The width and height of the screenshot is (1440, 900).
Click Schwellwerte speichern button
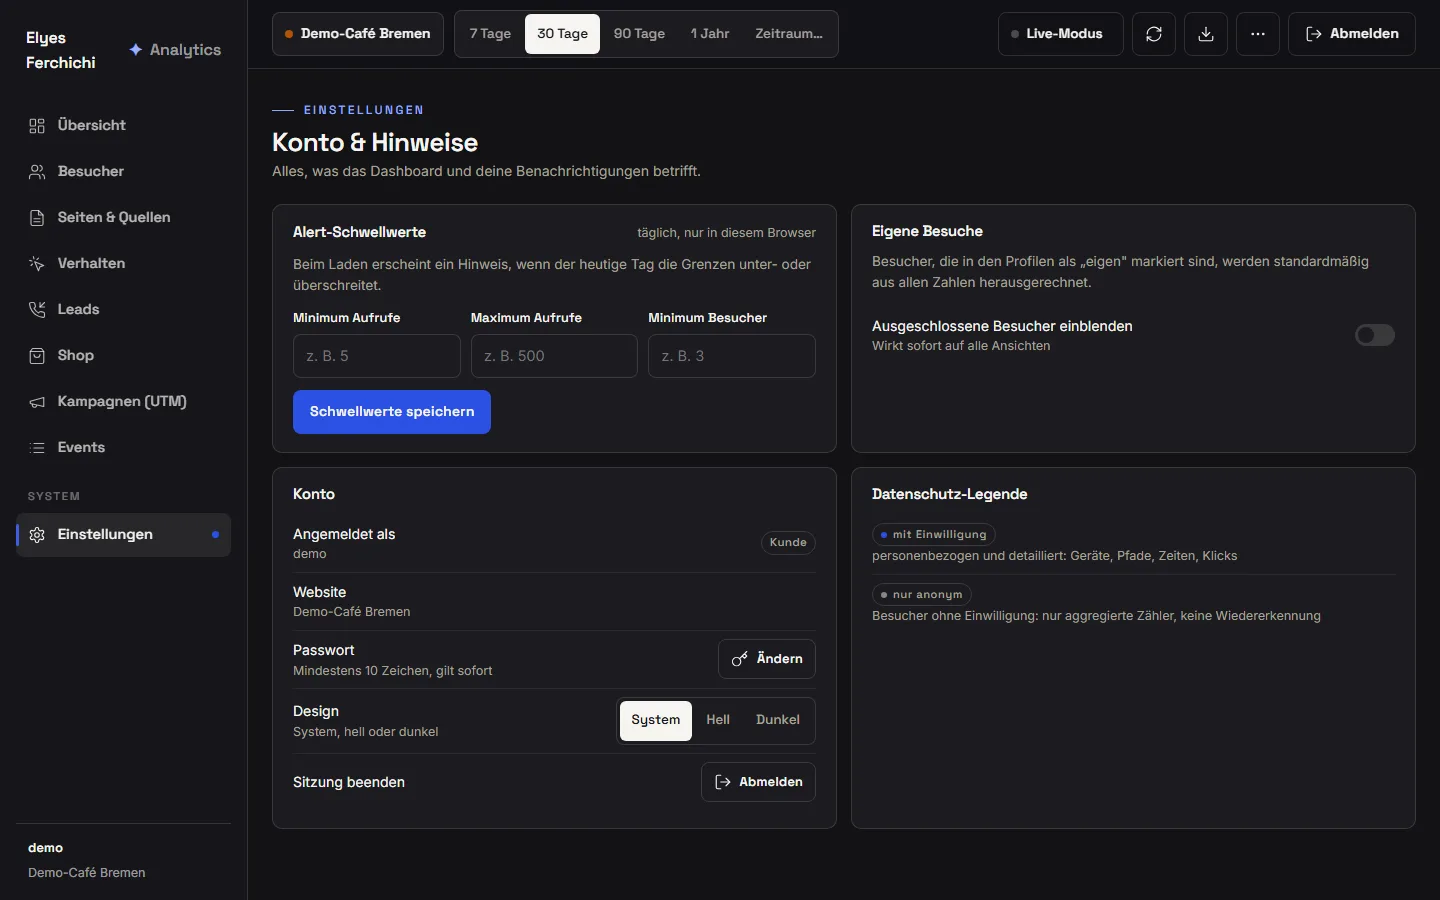(392, 412)
